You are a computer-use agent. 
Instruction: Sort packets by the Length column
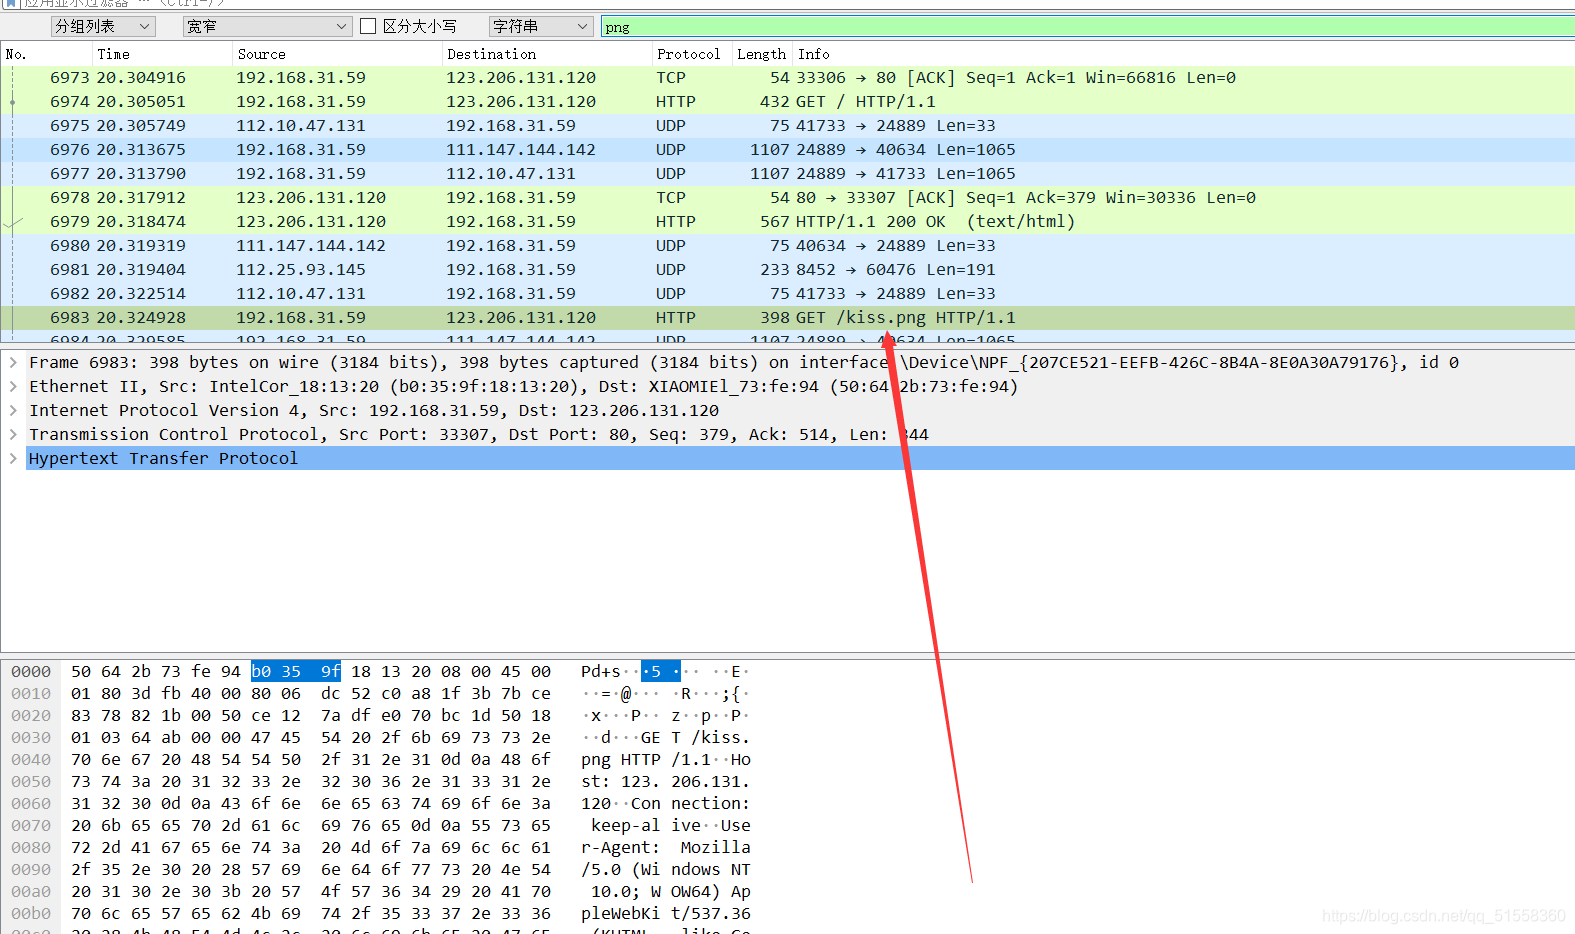[x=762, y=54]
